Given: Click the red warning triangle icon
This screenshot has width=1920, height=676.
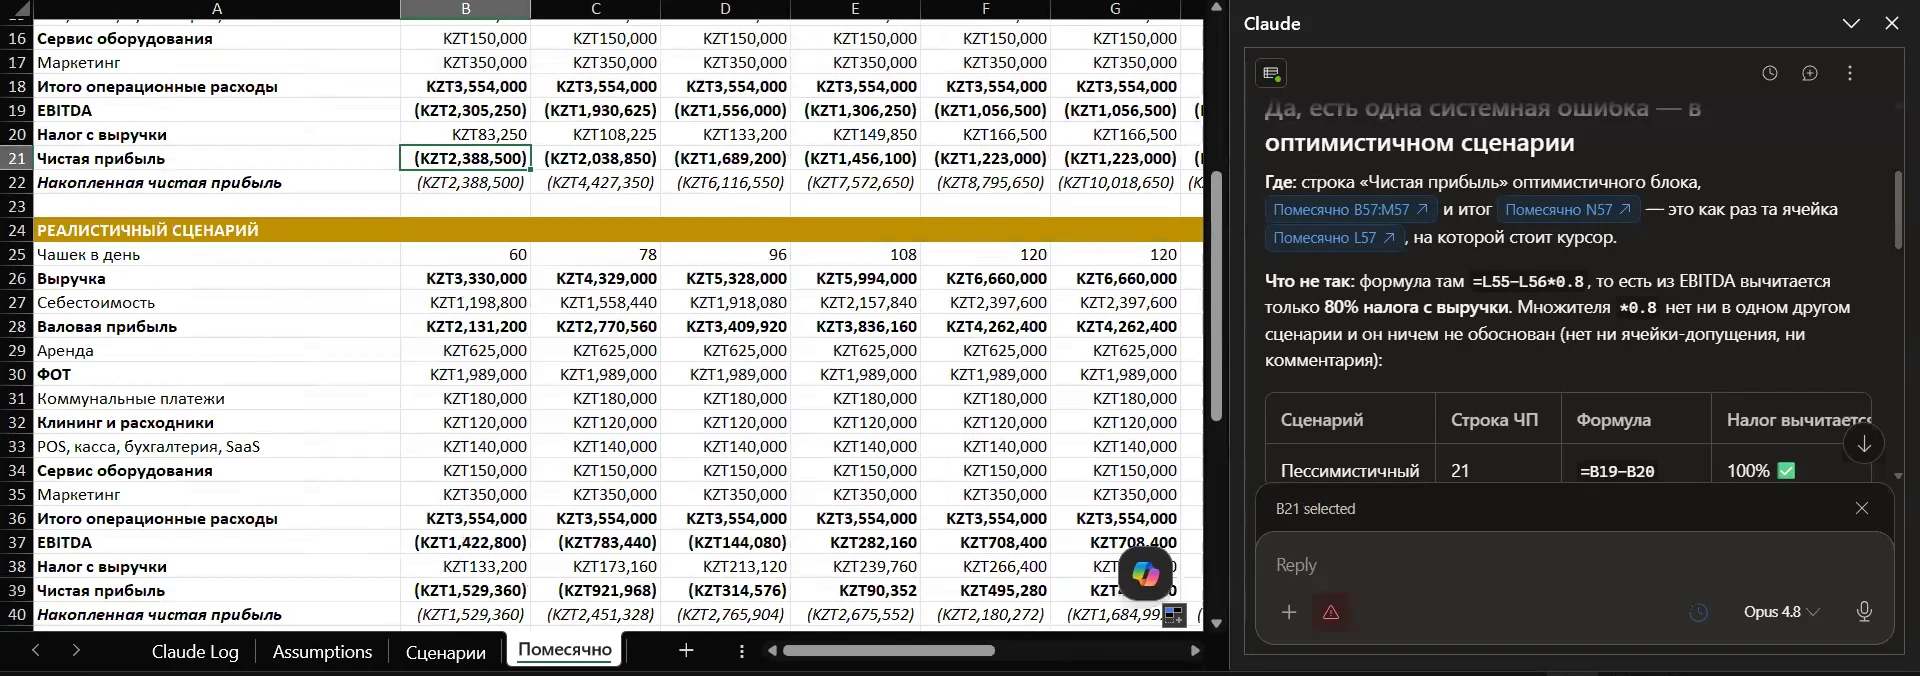Looking at the screenshot, I should [x=1331, y=612].
